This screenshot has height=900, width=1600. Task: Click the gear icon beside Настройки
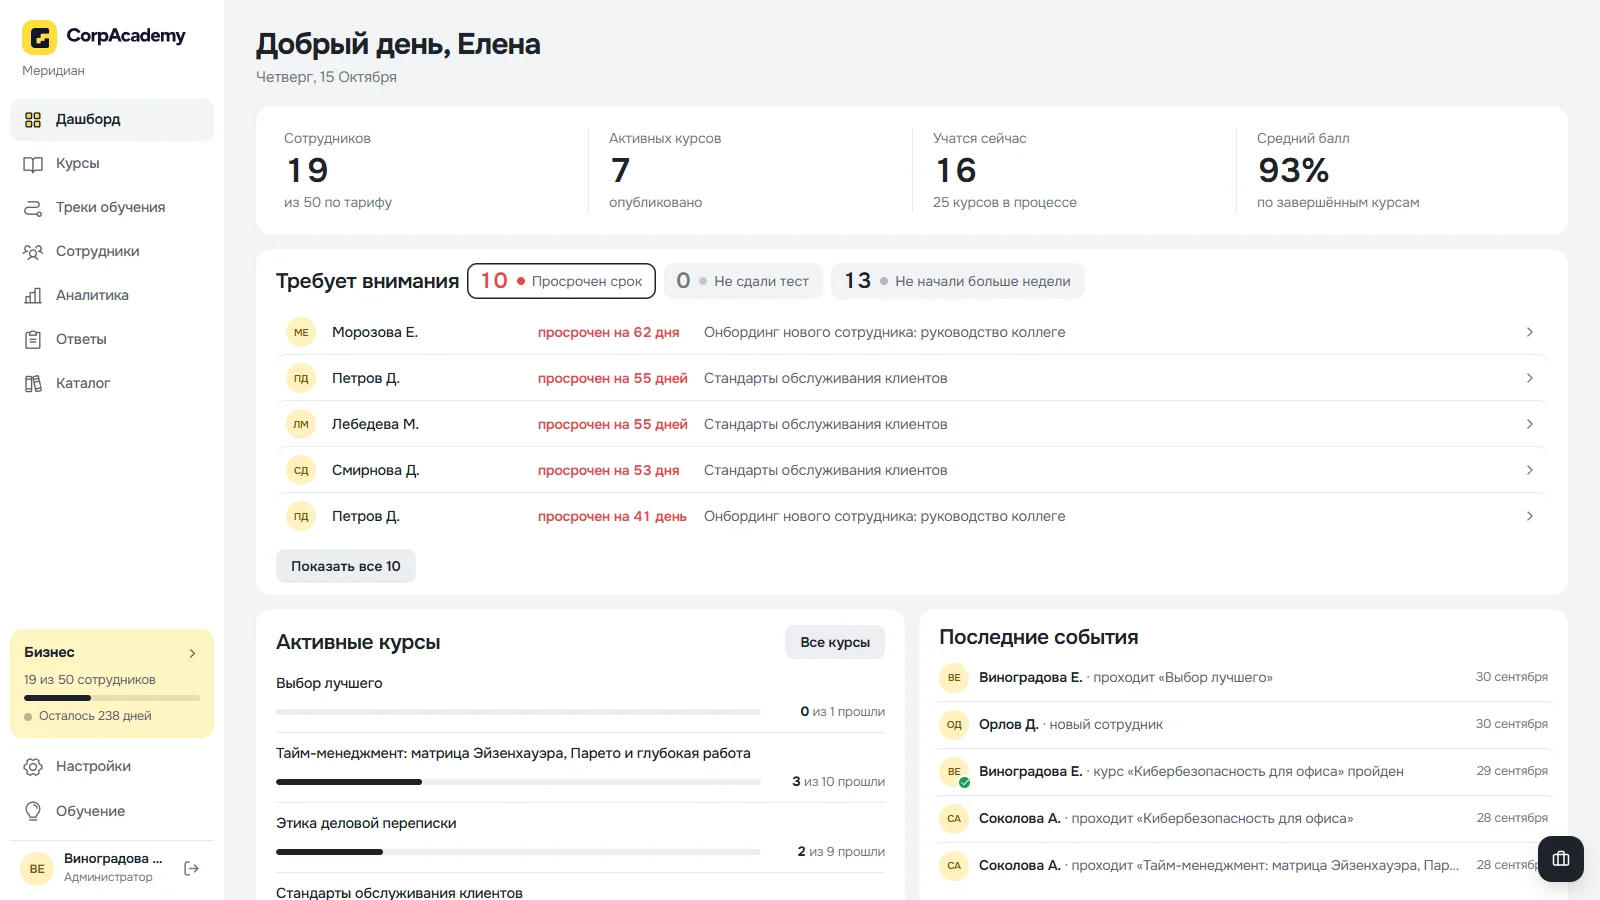pos(33,767)
